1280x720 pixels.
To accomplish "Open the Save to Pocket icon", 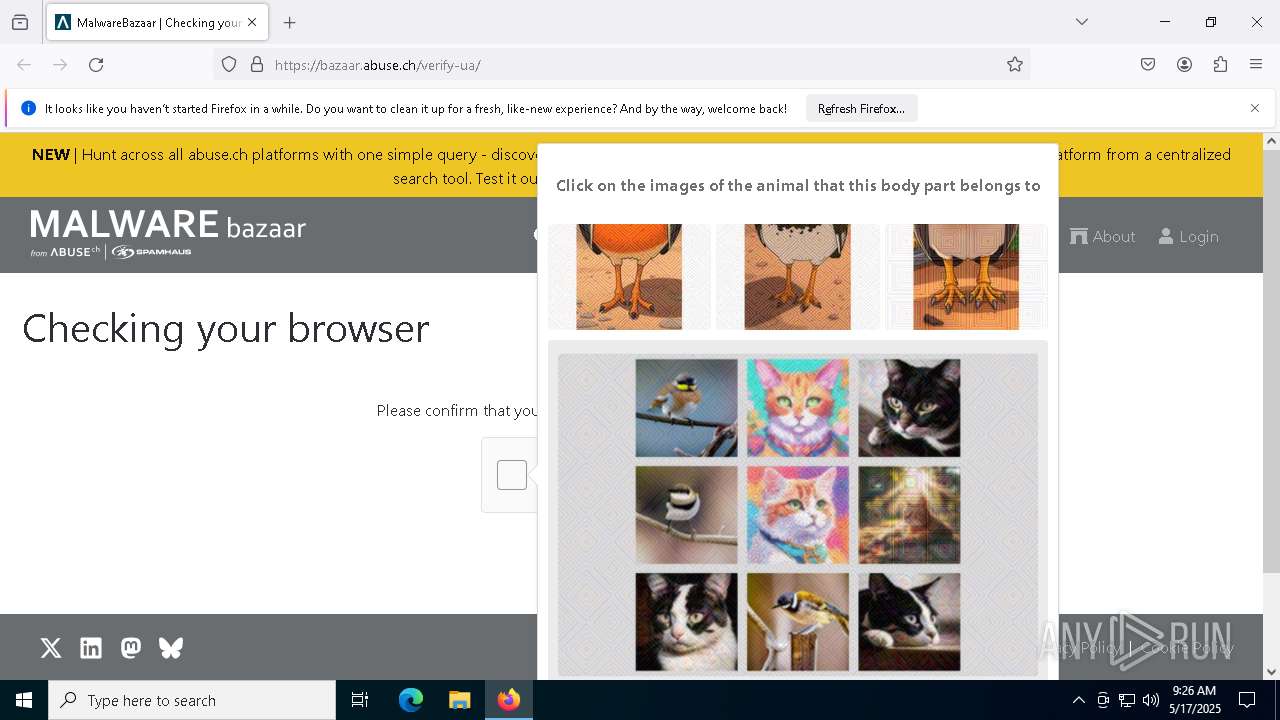I will pyautogui.click(x=1148, y=65).
